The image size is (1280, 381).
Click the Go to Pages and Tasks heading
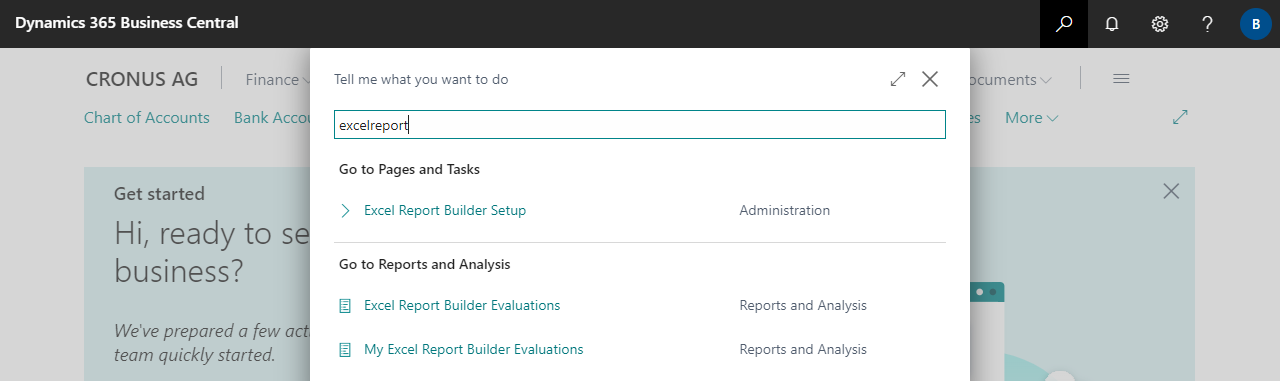(x=409, y=169)
